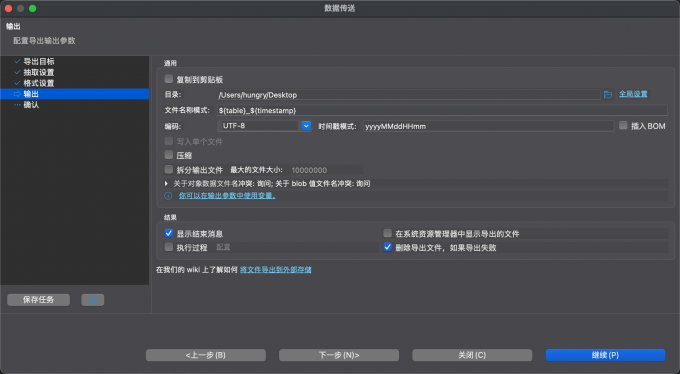Toggle the 拆分输出文件 checkbox
Viewport: 680px width, 374px height.
click(169, 169)
